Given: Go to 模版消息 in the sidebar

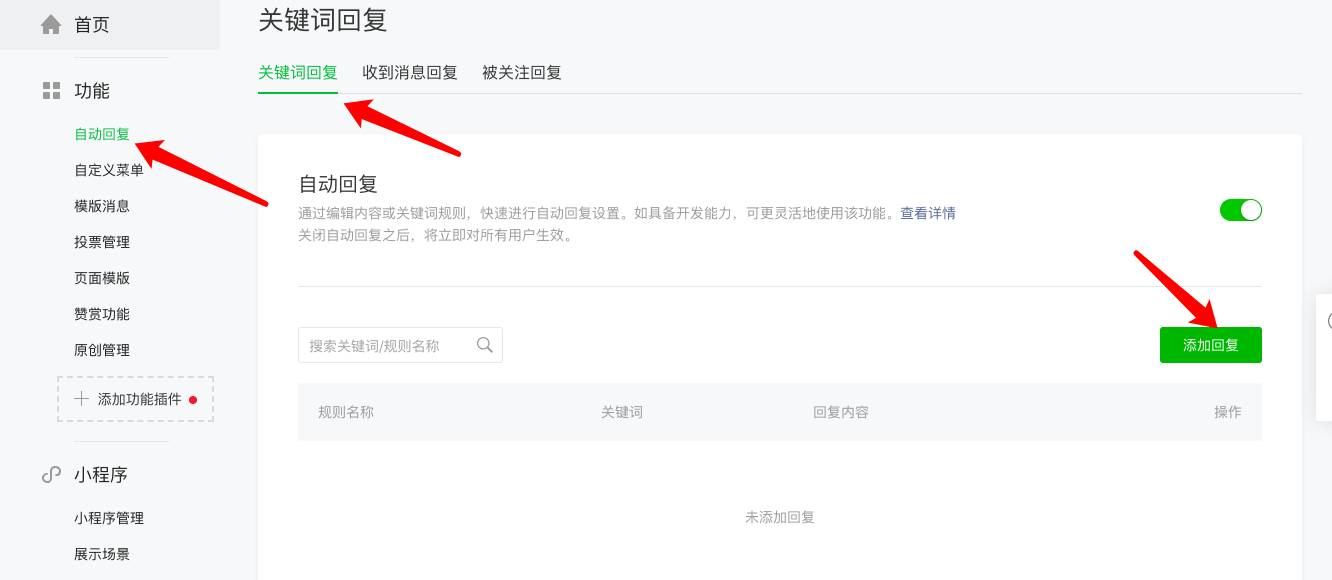Looking at the screenshot, I should [102, 206].
